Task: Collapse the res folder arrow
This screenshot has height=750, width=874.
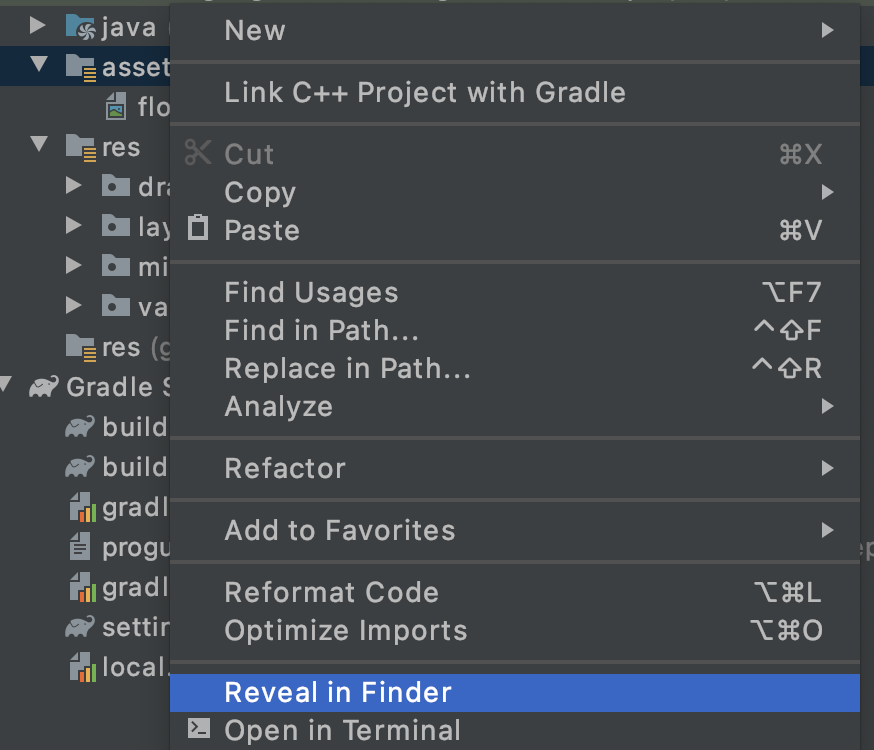Action: (x=40, y=146)
